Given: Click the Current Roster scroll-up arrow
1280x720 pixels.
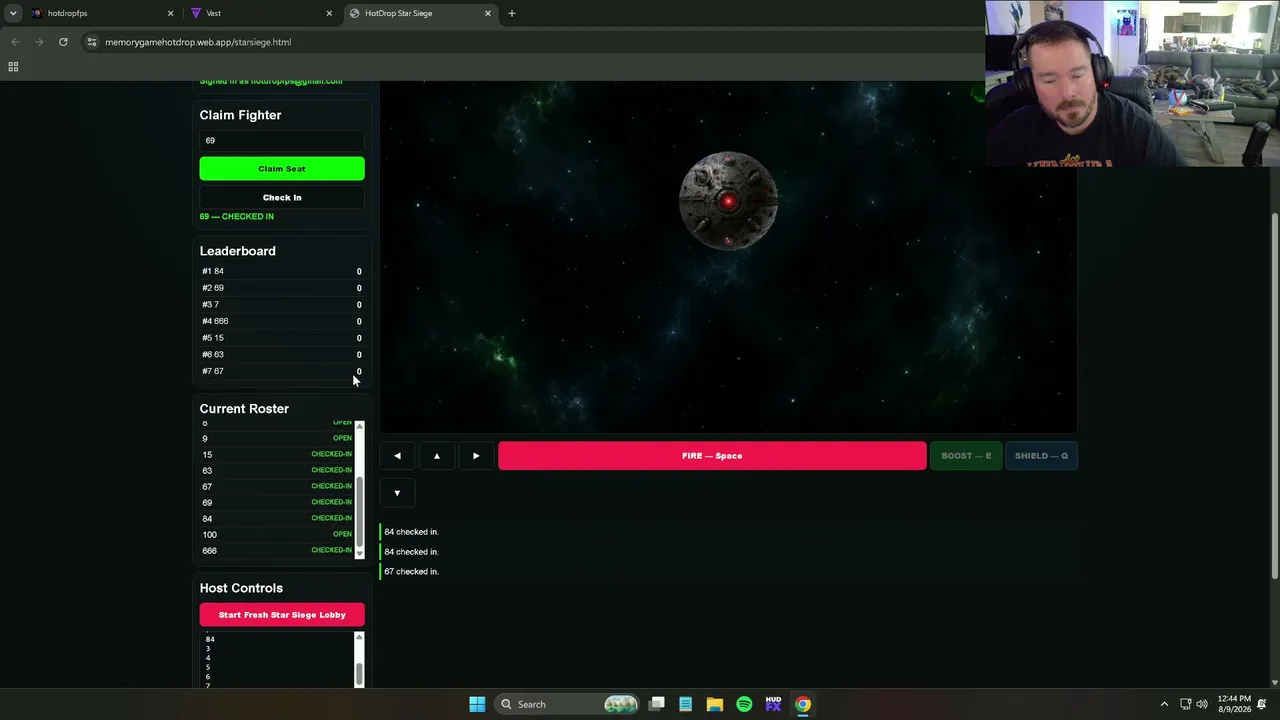Looking at the screenshot, I should (360, 426).
